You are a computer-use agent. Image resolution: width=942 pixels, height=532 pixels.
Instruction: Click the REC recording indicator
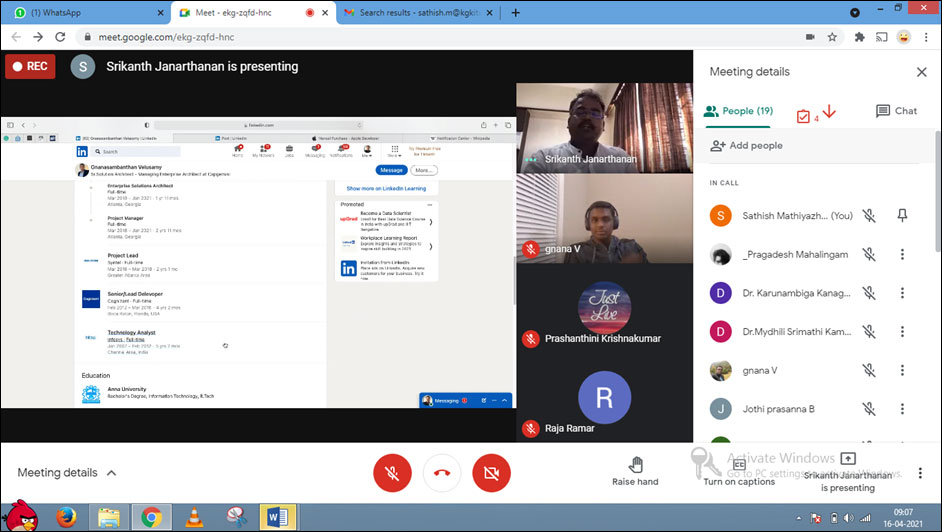(30, 67)
